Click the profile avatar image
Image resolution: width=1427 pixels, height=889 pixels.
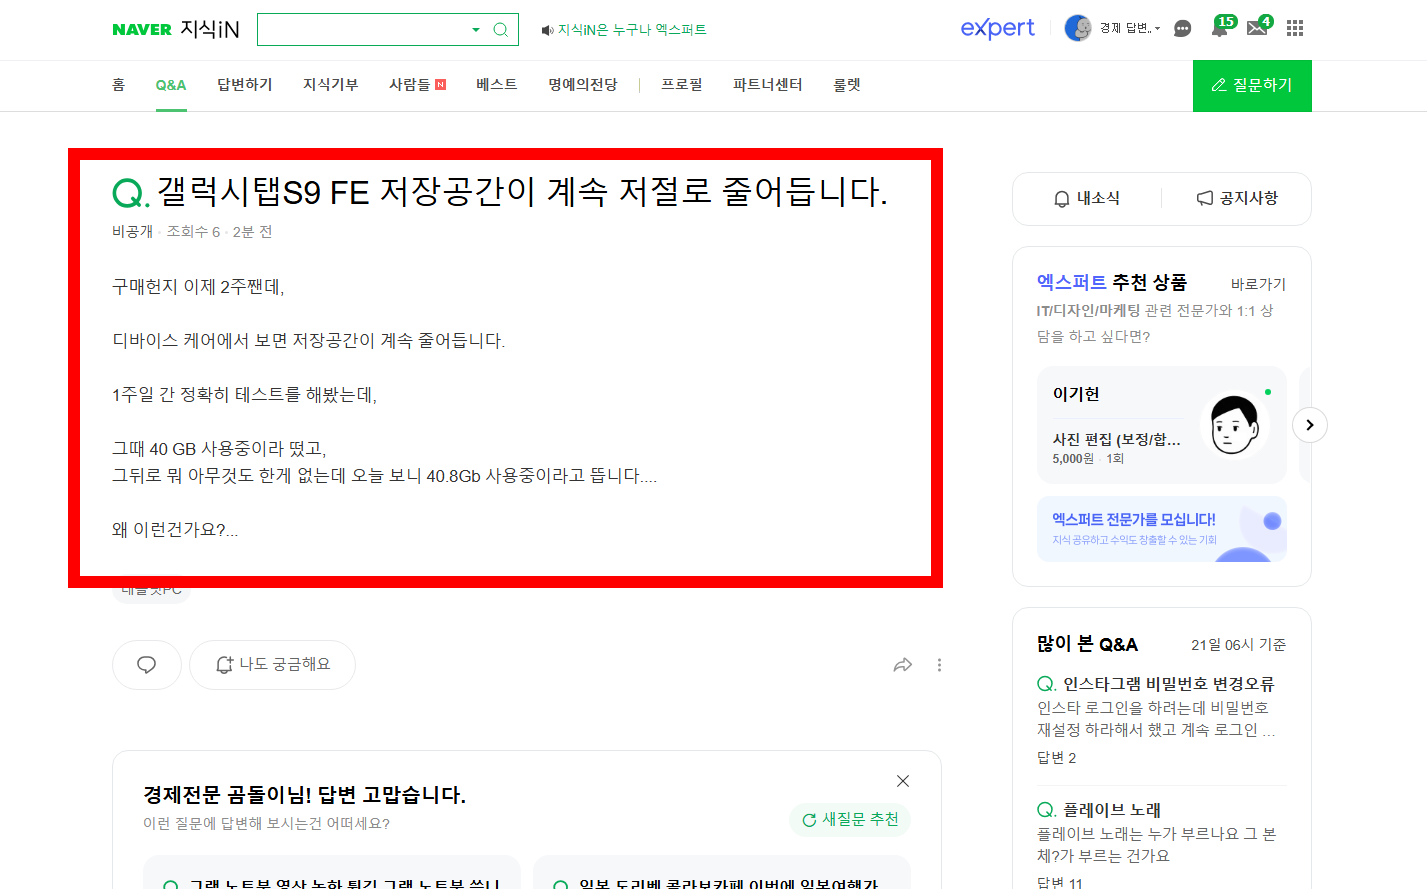[1078, 28]
